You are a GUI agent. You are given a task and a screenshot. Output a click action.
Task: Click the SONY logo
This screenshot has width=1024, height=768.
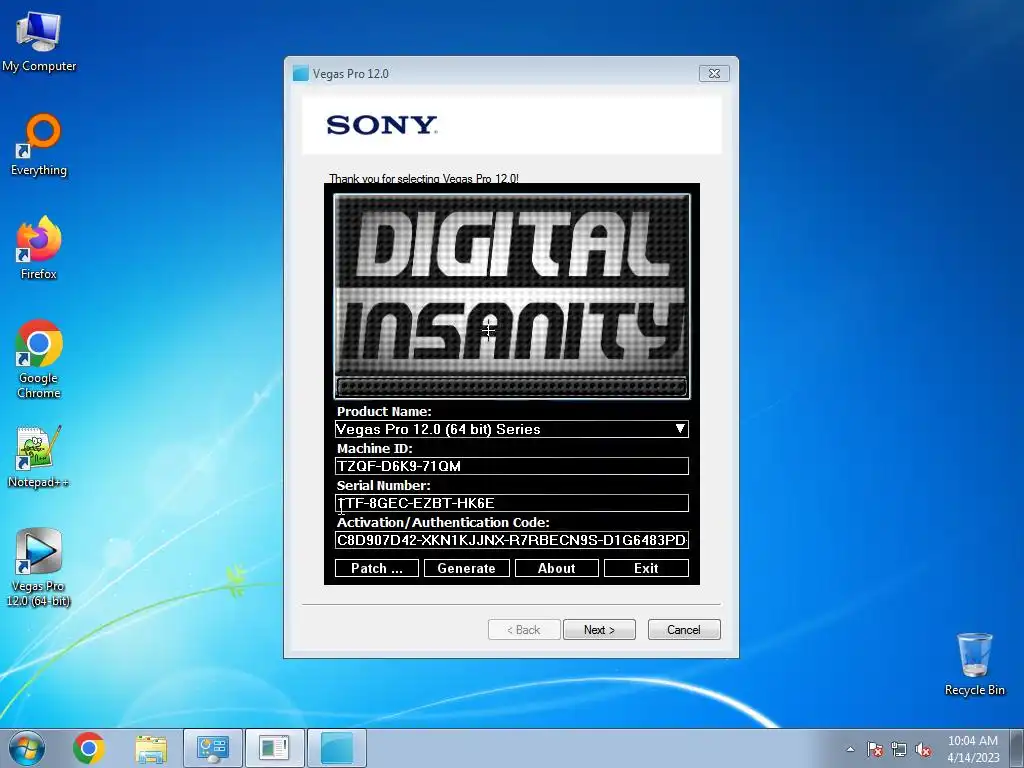382,125
